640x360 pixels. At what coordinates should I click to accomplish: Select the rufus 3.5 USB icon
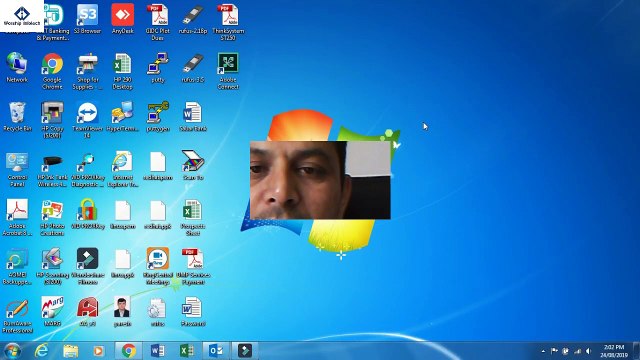[x=193, y=68]
